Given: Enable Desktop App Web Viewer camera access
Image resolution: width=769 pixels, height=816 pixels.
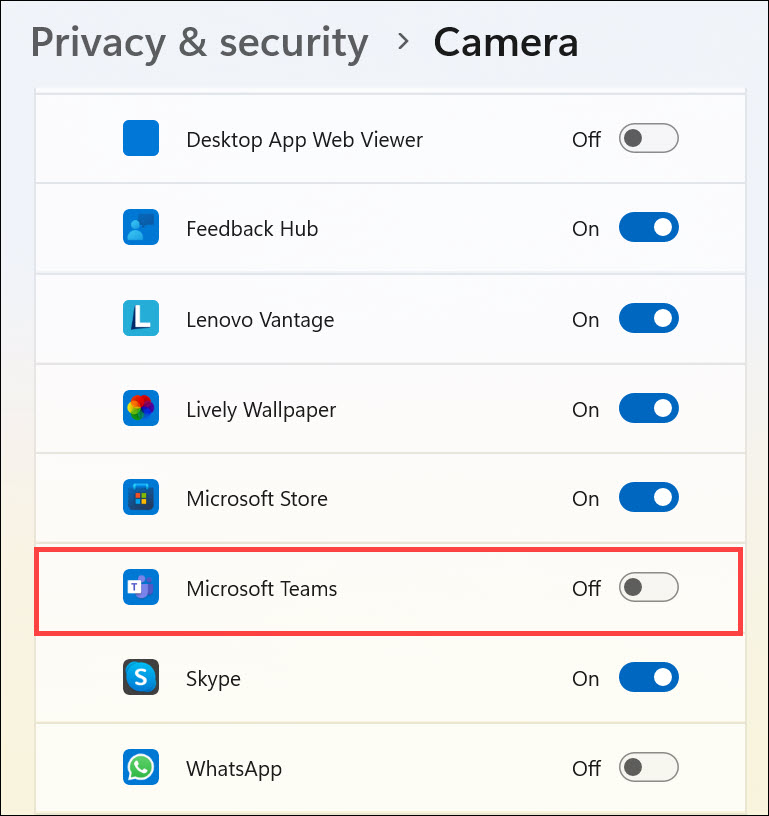Looking at the screenshot, I should pyautogui.click(x=648, y=138).
